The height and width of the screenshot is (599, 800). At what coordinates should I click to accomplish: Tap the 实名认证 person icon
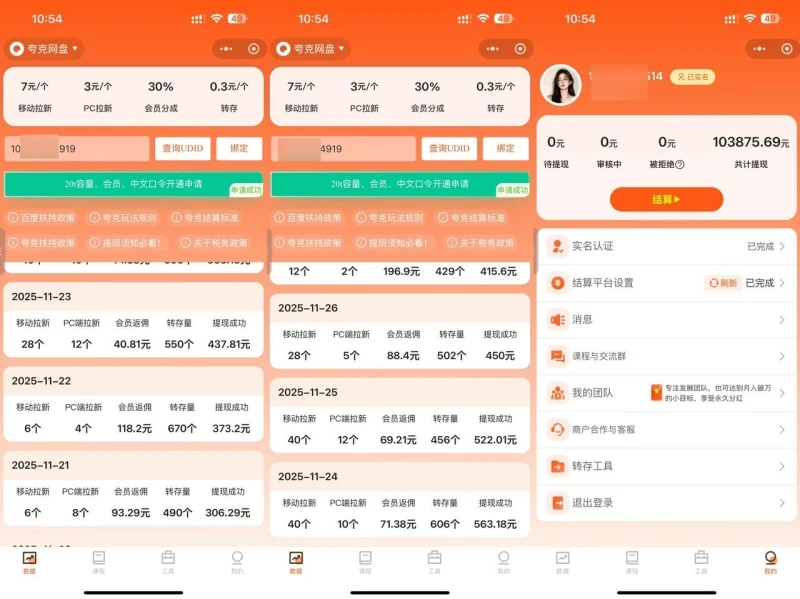coord(557,246)
